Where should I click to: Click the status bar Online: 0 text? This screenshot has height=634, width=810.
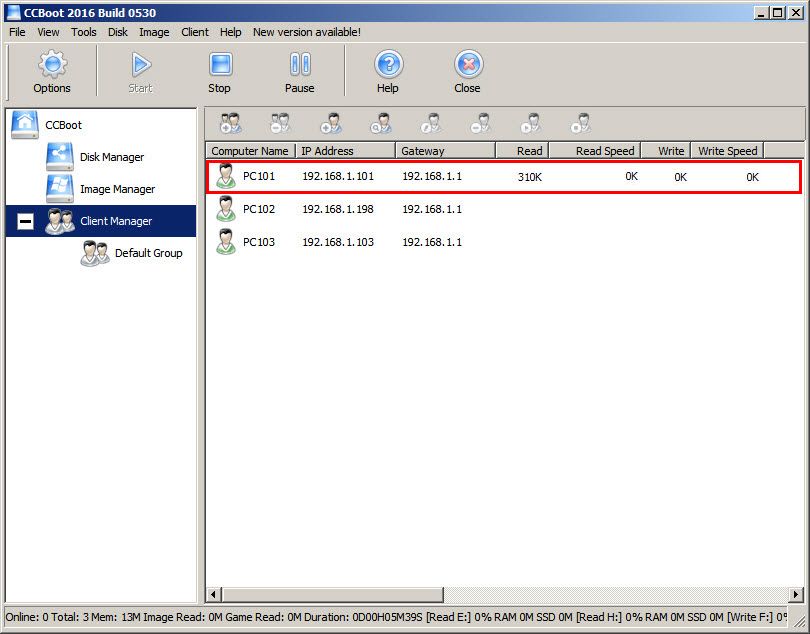26,617
